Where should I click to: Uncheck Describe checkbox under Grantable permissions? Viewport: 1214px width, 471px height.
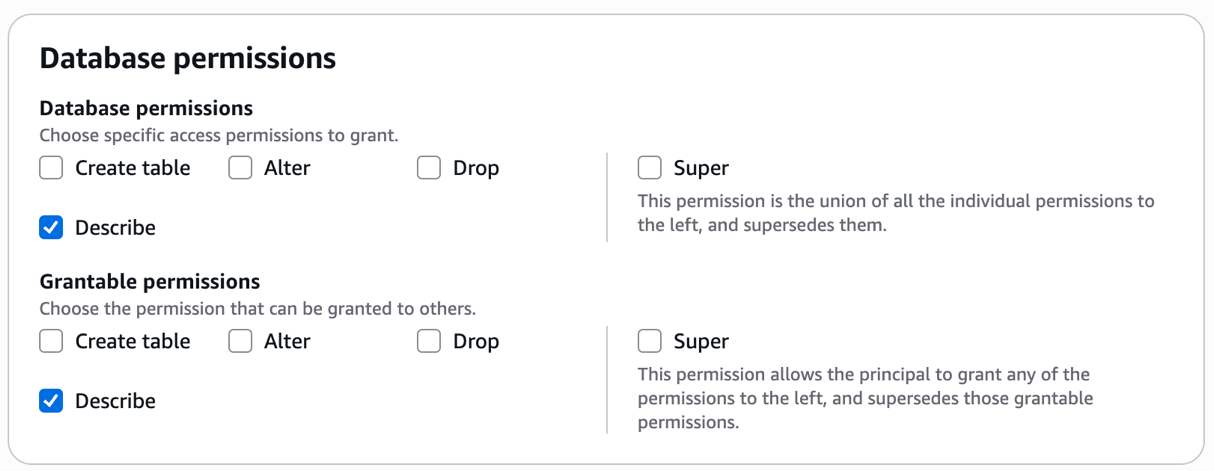click(51, 401)
